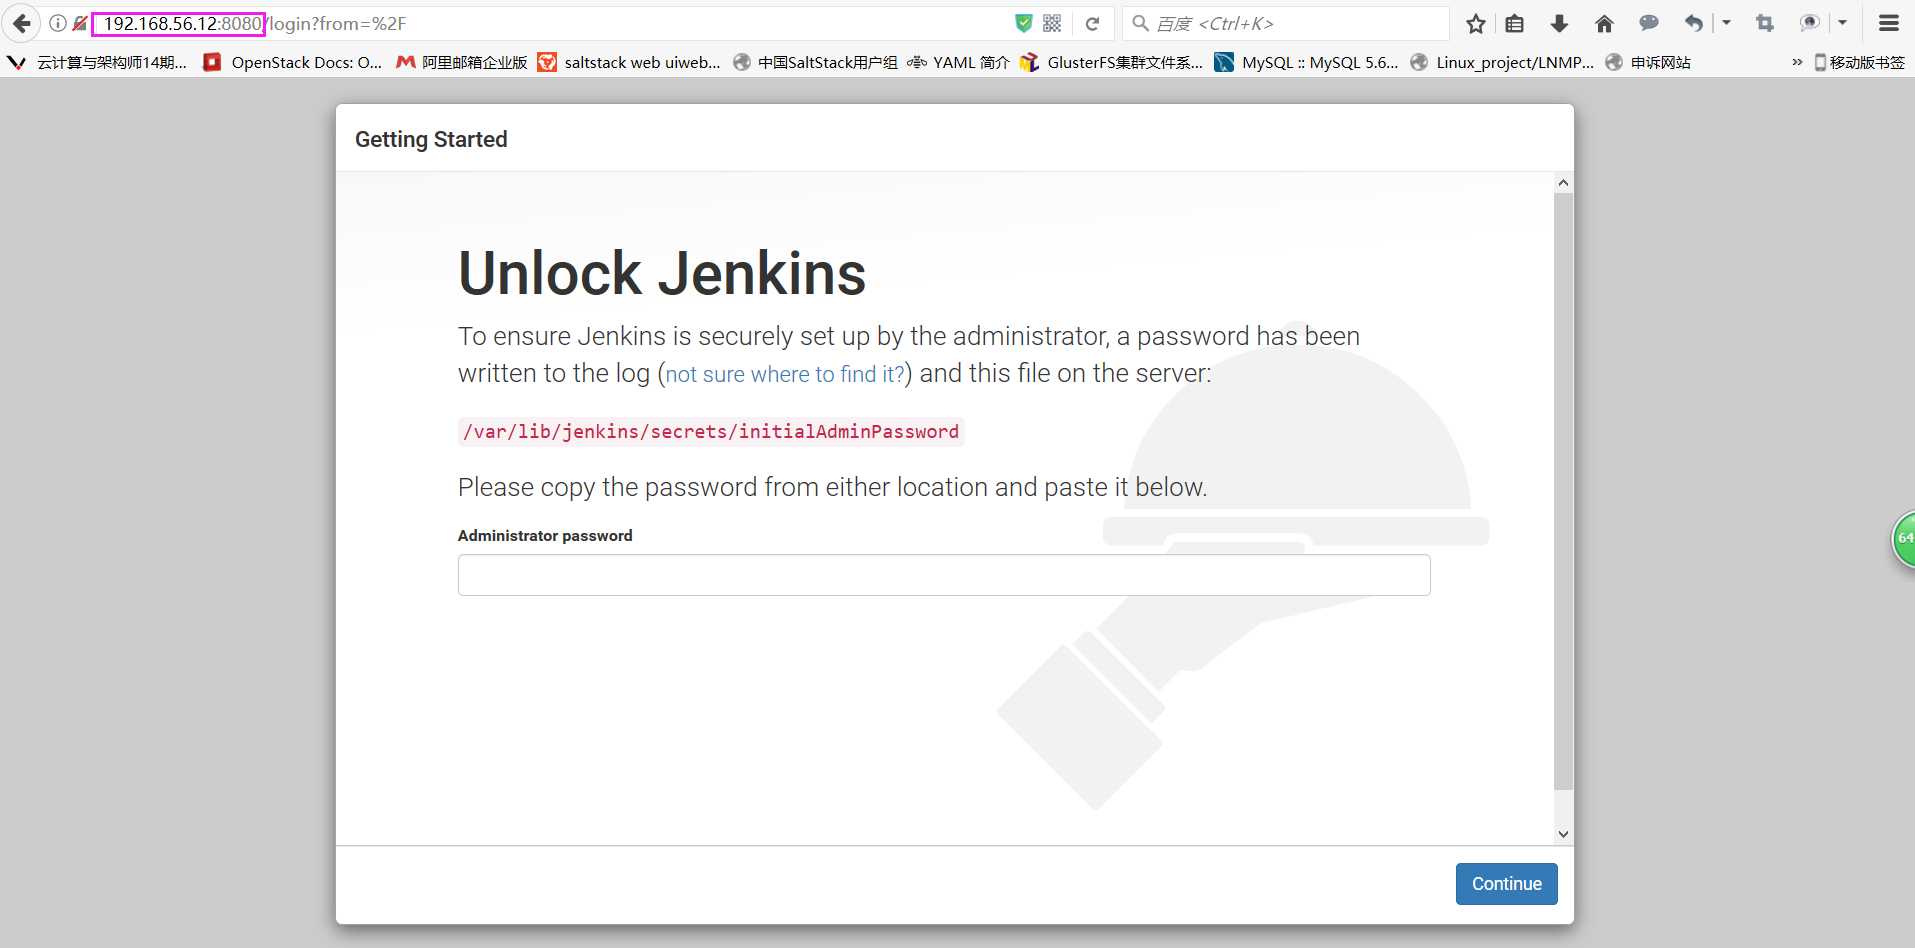
Task: Open the hamburger browser menu
Action: coord(1889,23)
